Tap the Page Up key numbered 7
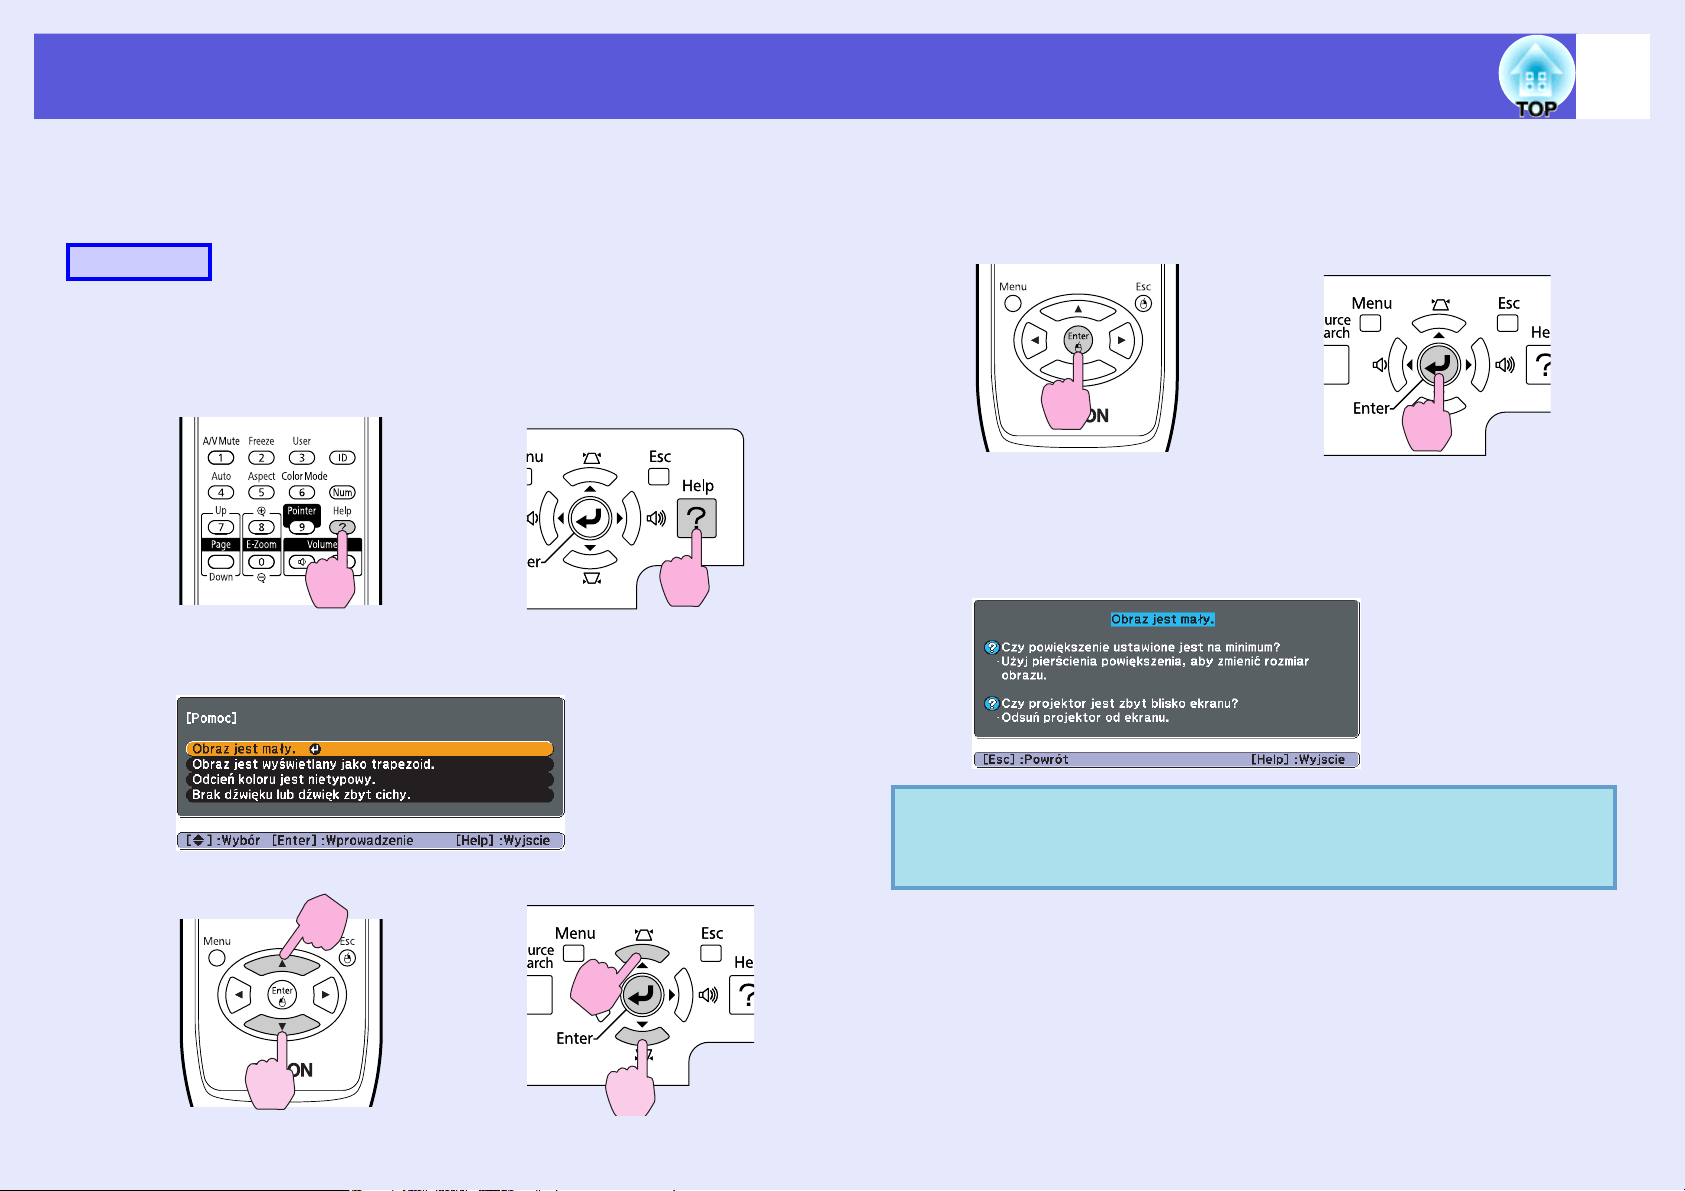 [x=221, y=527]
